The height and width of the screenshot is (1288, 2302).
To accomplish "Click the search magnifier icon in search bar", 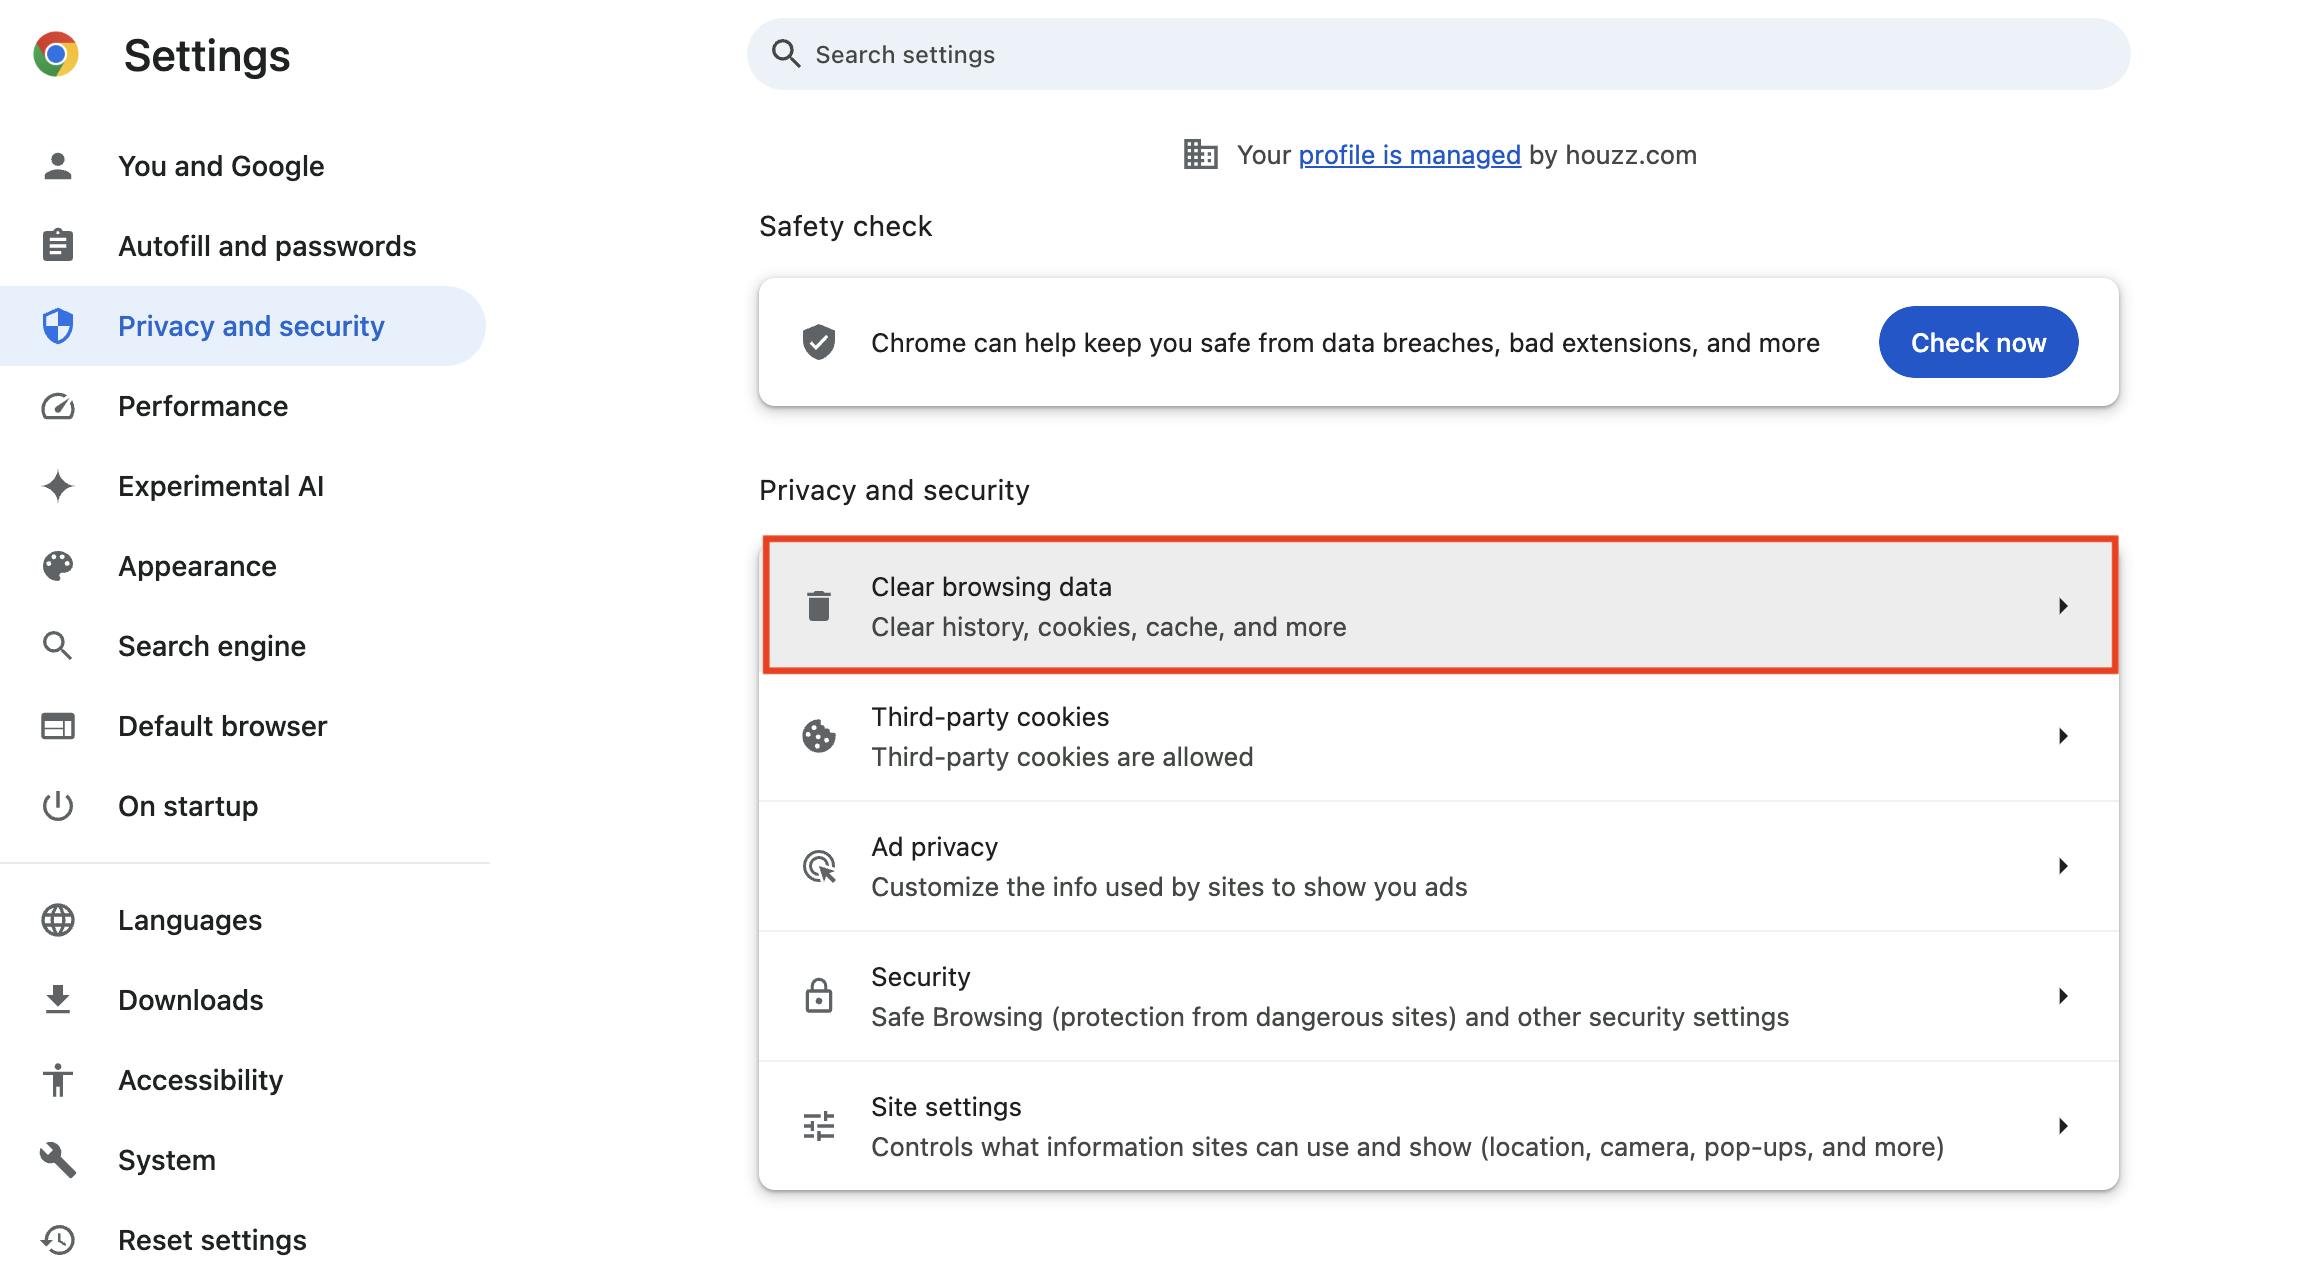I will 786,54.
